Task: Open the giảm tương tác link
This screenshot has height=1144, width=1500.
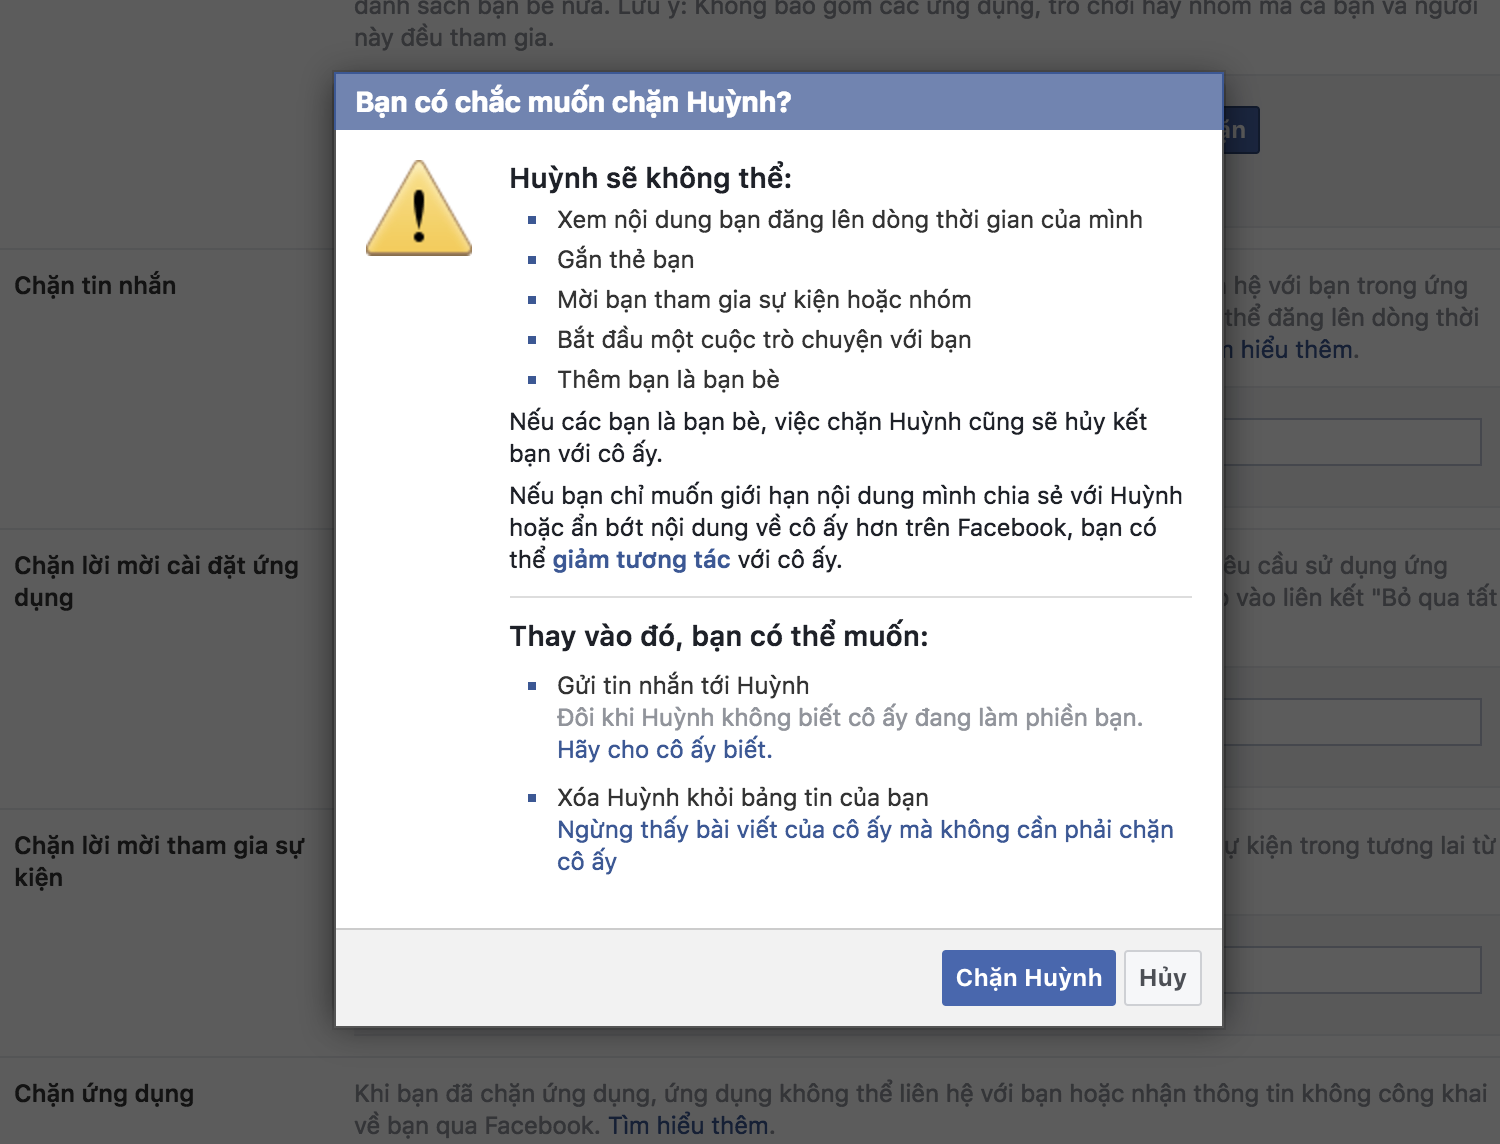Action: click(x=641, y=560)
